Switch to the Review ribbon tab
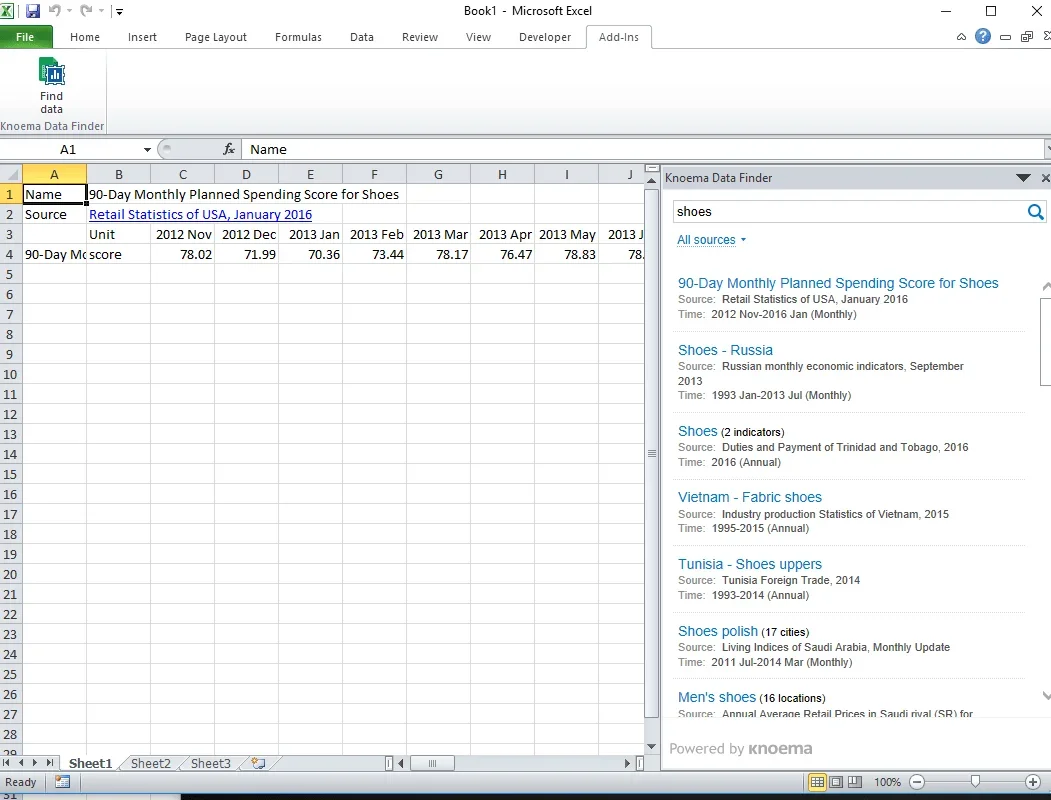 420,37
